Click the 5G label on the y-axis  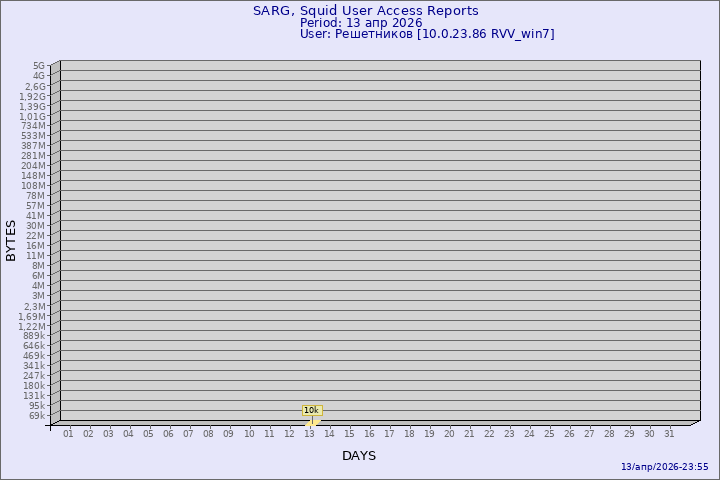(x=39, y=66)
